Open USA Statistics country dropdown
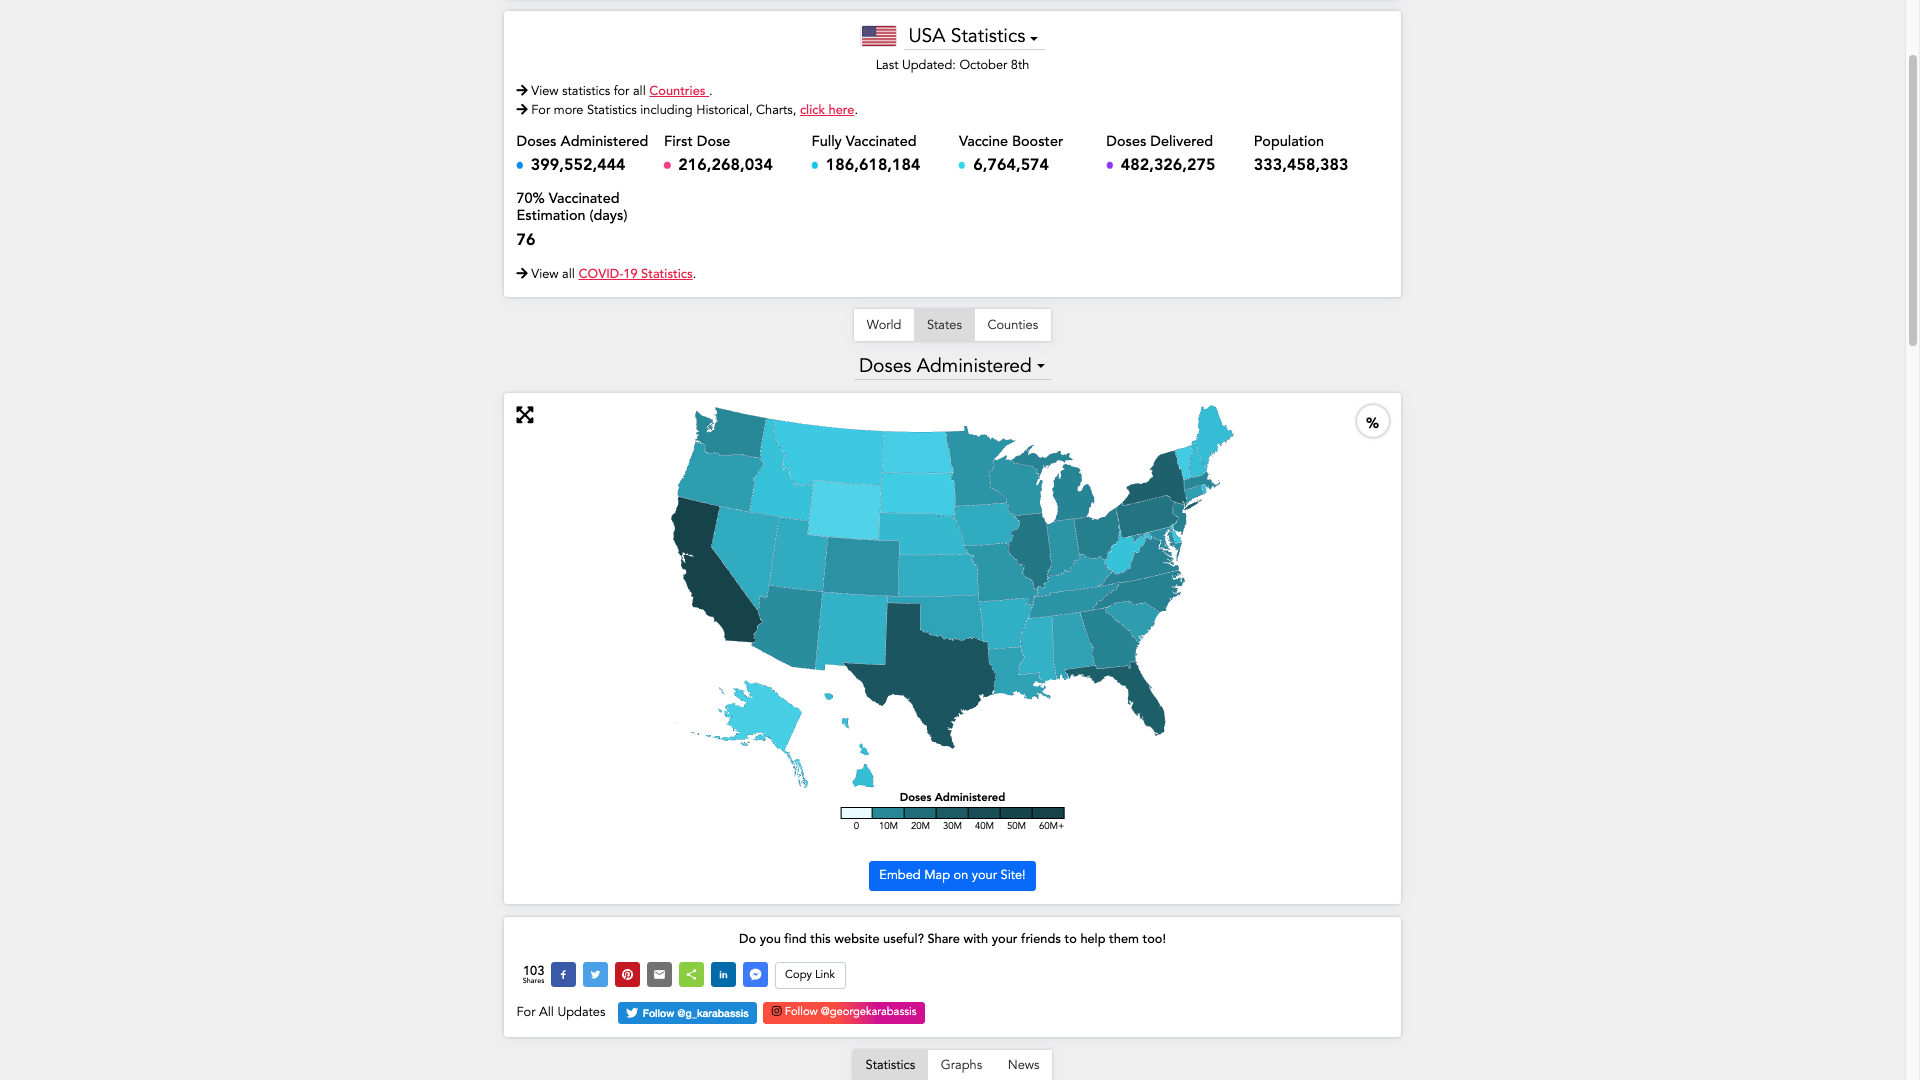 (973, 36)
